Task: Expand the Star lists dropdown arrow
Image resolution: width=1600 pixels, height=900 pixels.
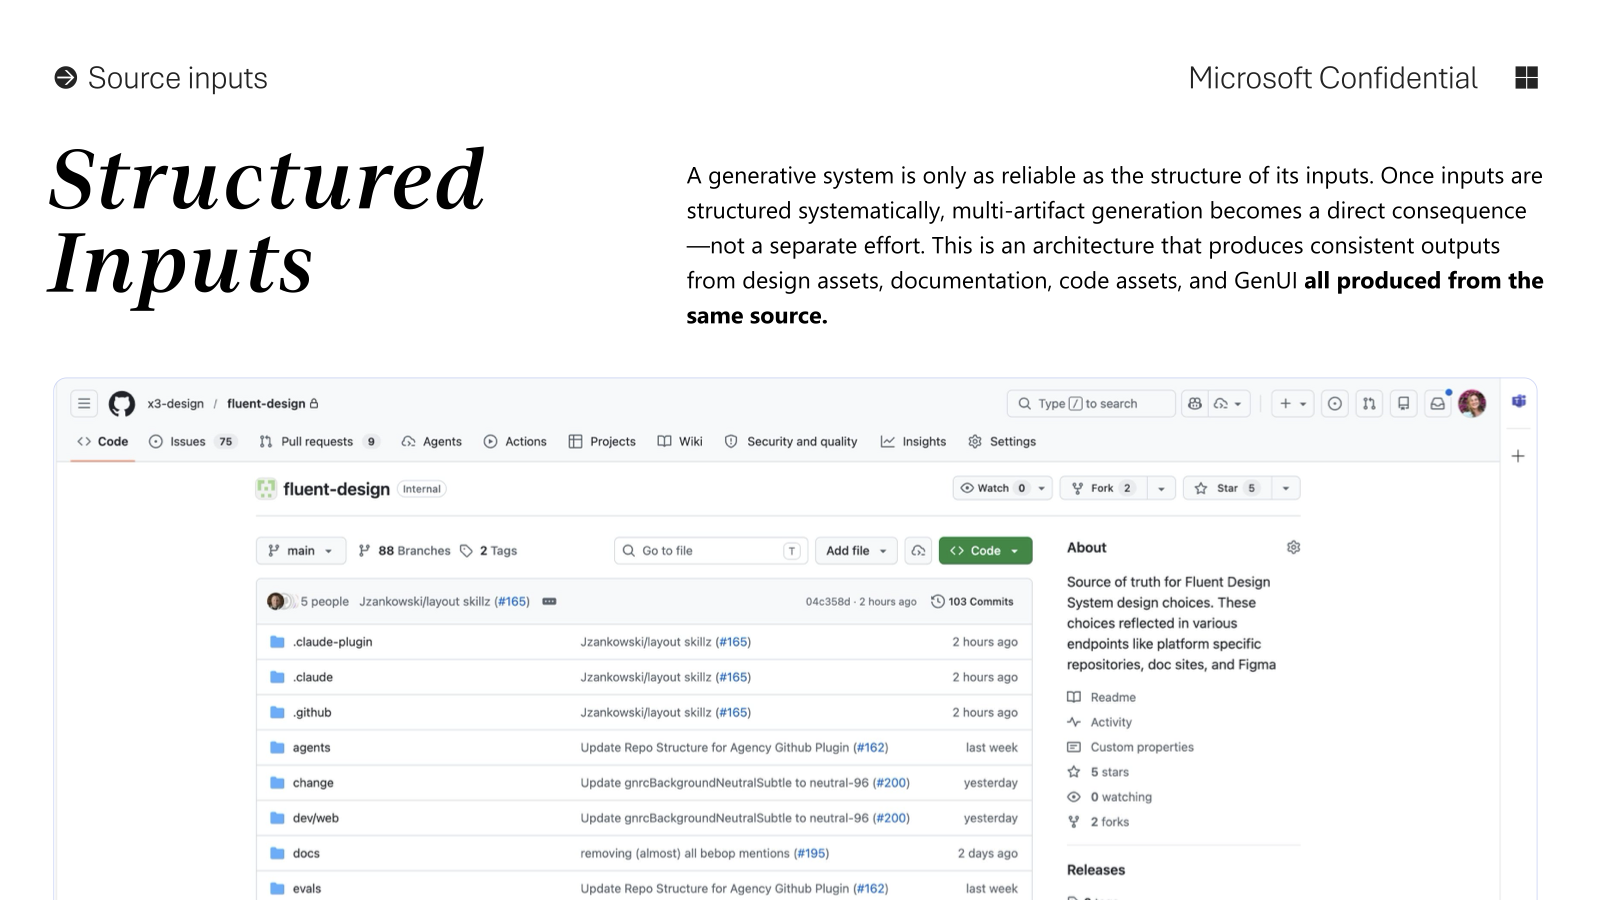Action: pos(1285,488)
